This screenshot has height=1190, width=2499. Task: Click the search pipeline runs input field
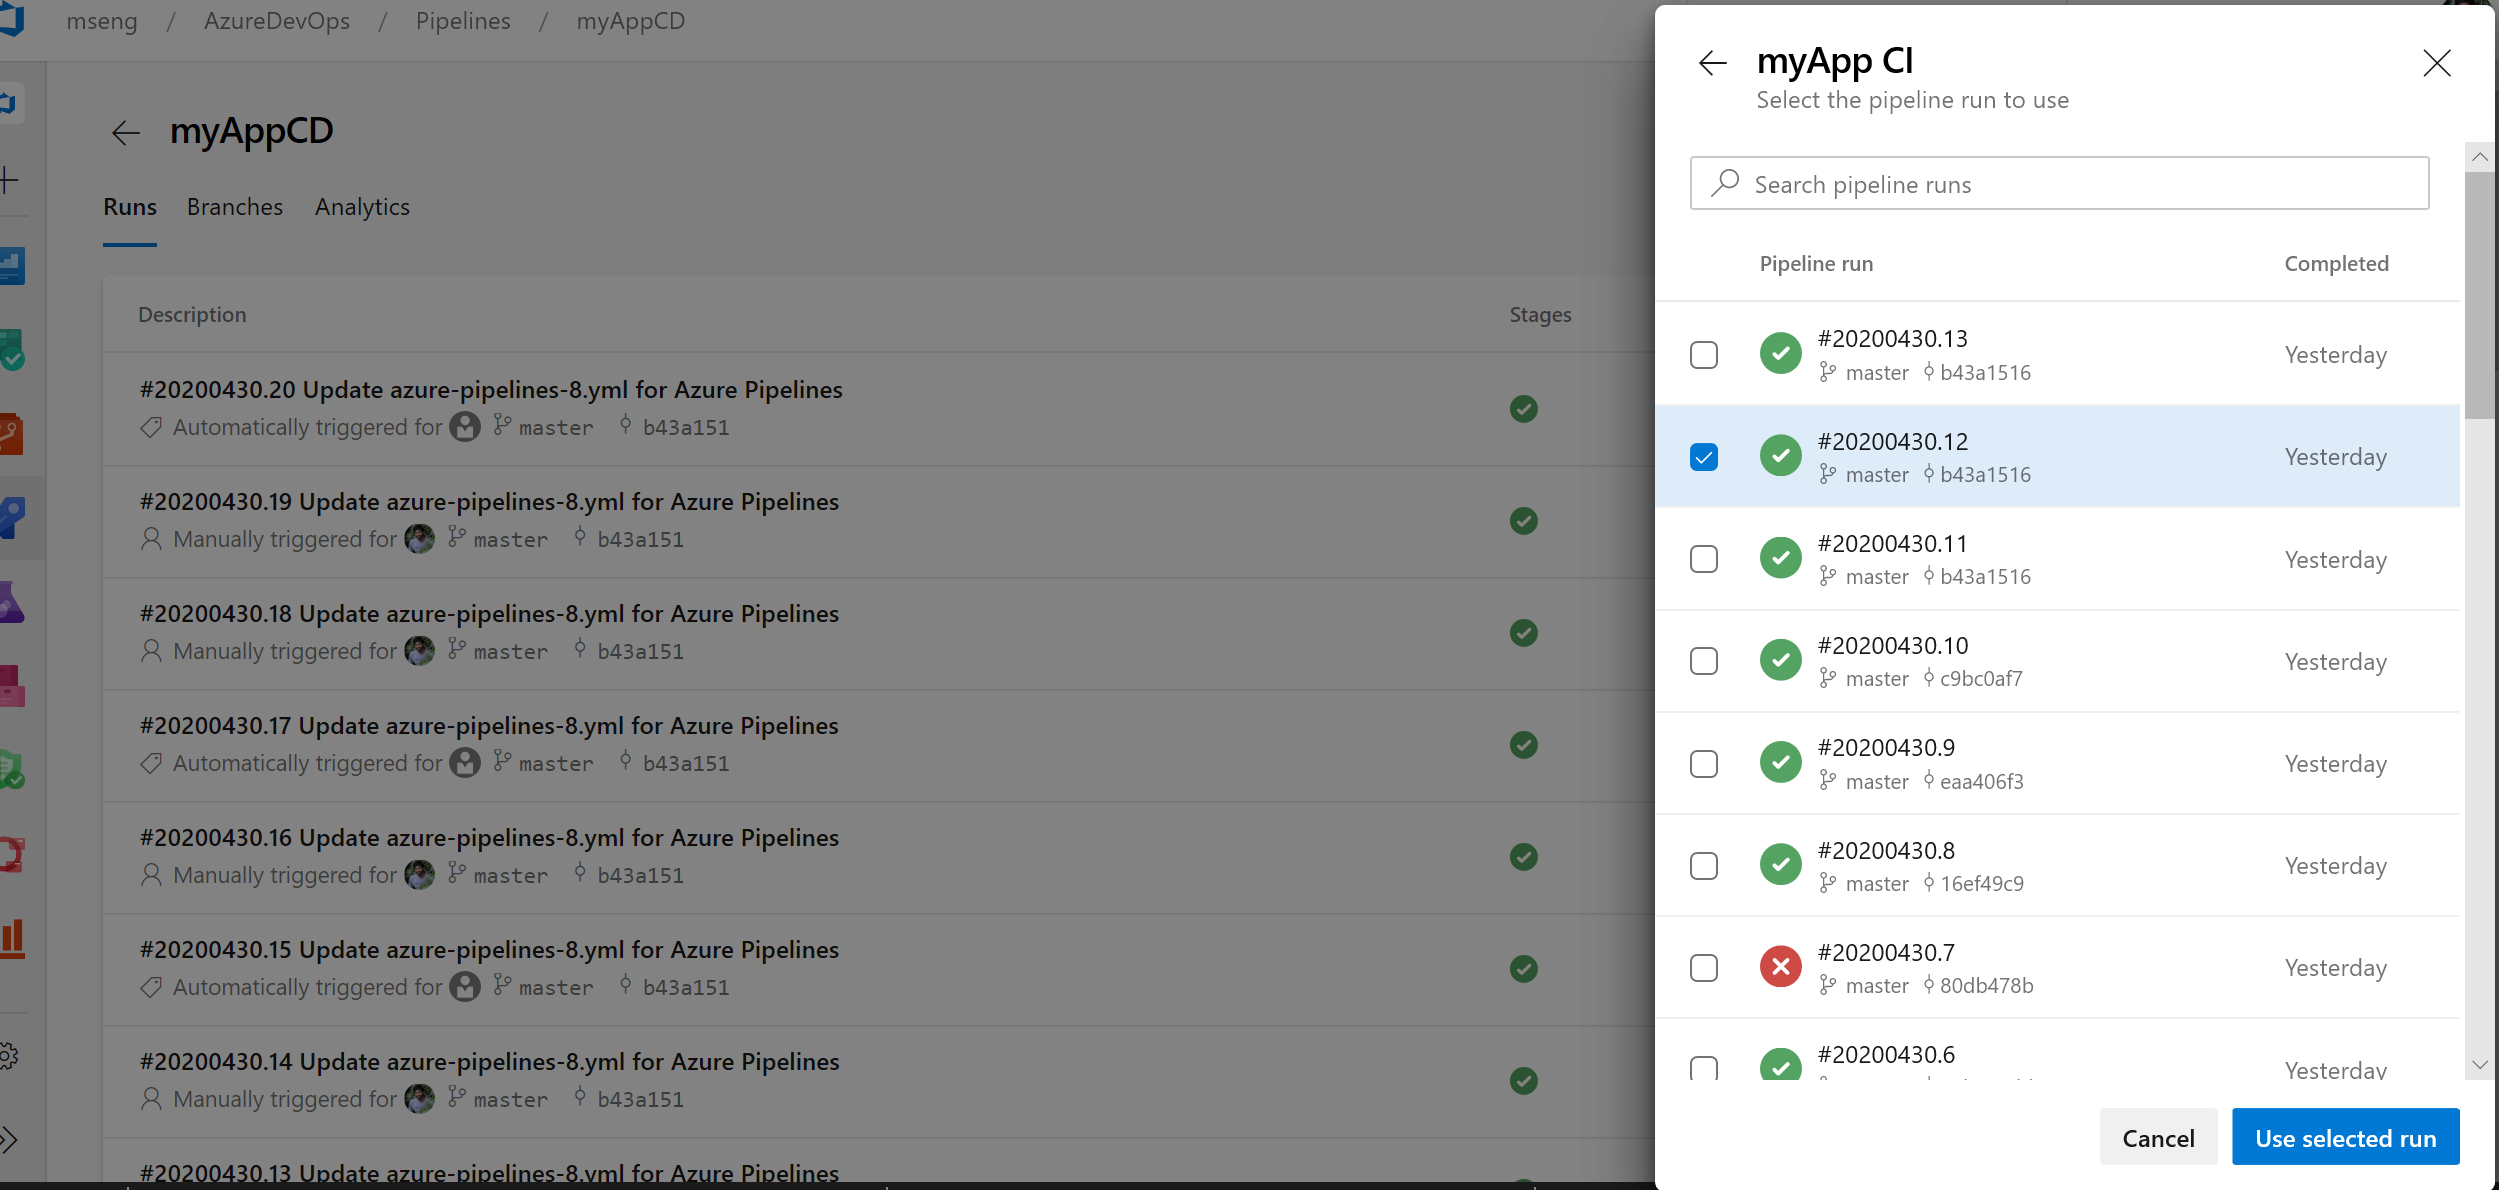click(2059, 183)
